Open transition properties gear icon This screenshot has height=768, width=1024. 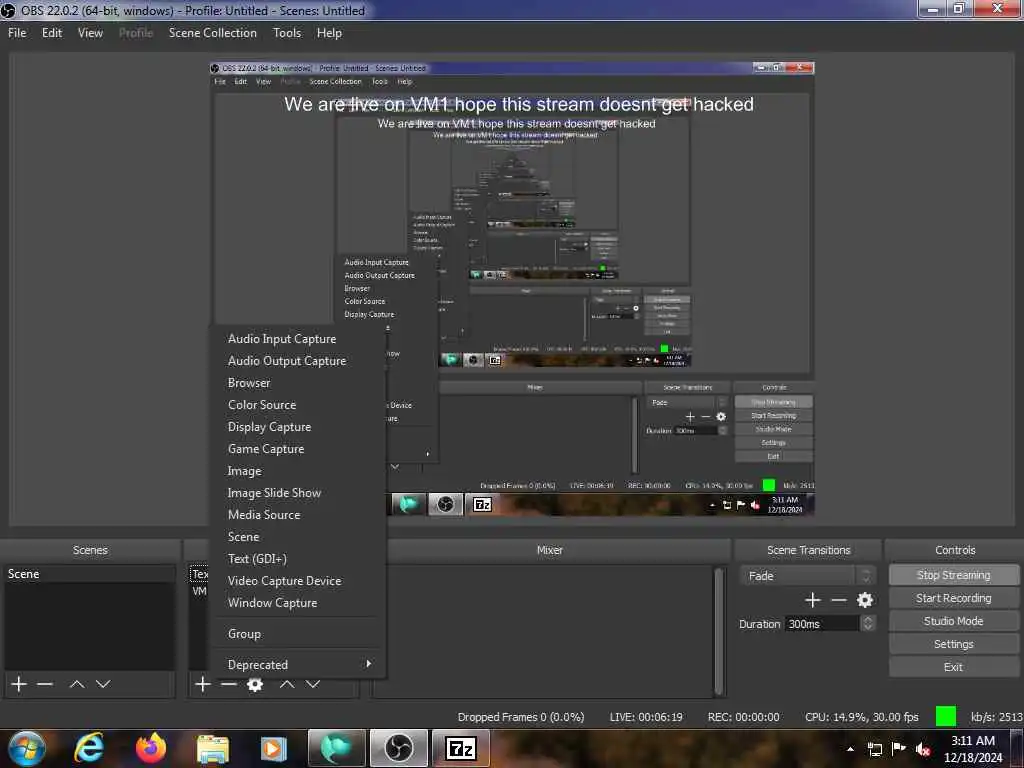coord(865,600)
